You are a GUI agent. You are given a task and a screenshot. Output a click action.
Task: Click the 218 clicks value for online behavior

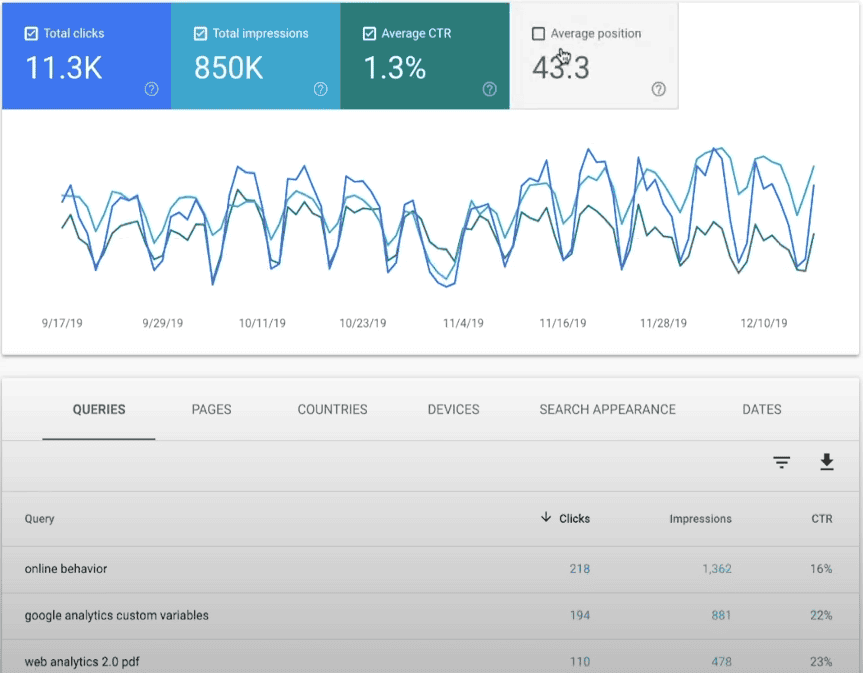coord(580,568)
